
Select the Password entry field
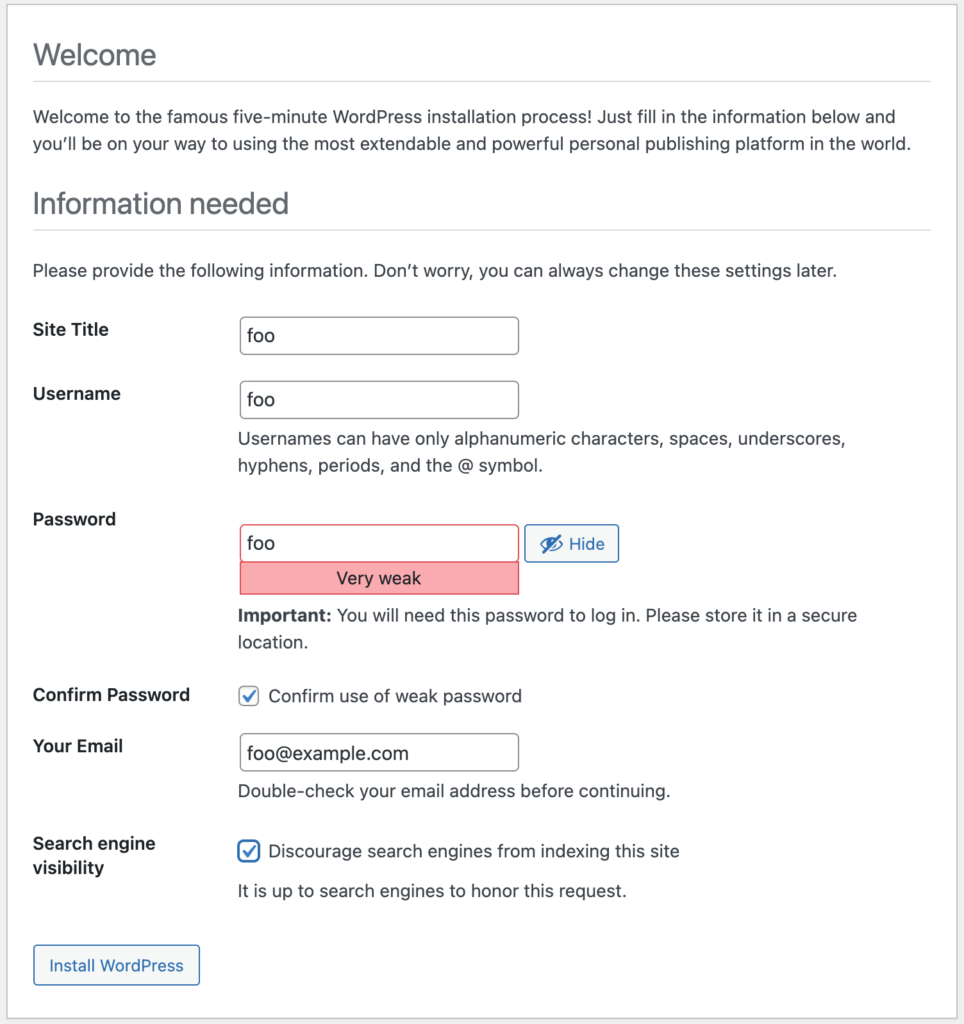(x=379, y=543)
